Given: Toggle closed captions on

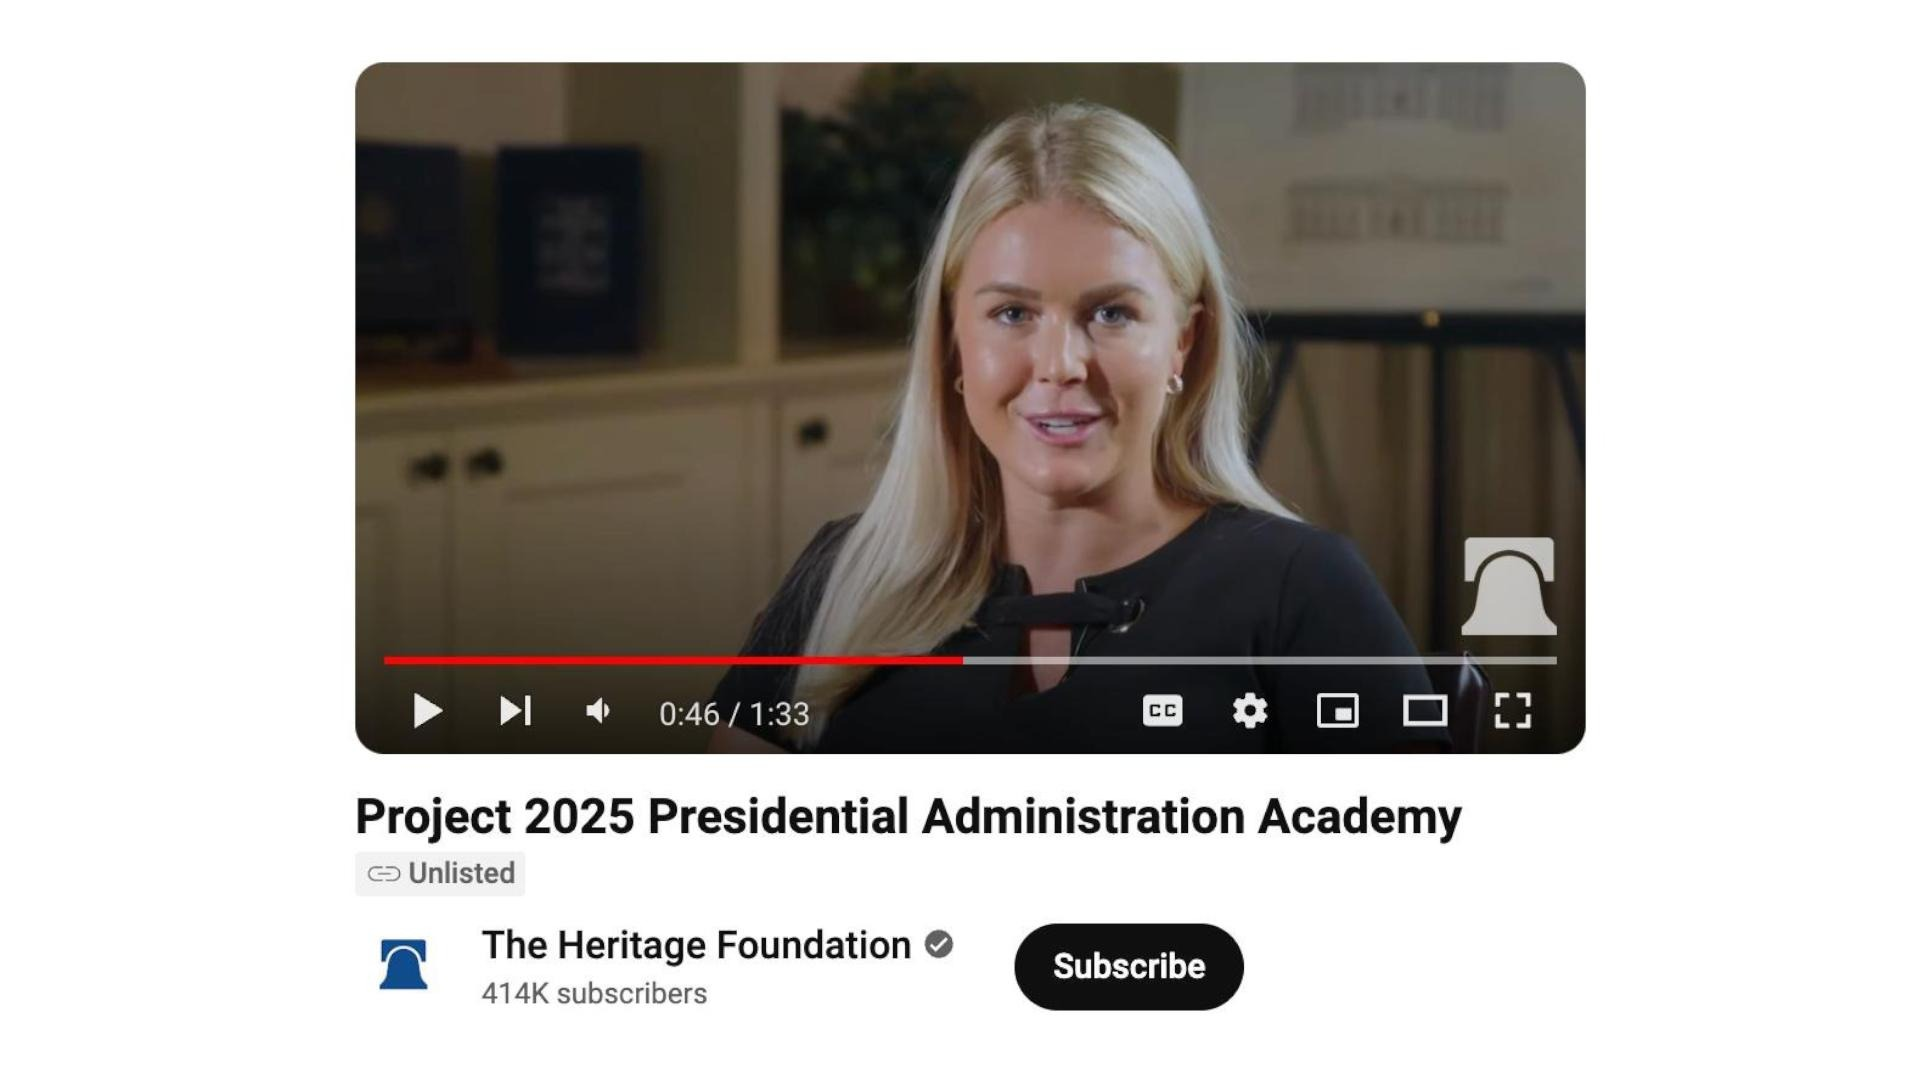Looking at the screenshot, I should tap(1162, 711).
